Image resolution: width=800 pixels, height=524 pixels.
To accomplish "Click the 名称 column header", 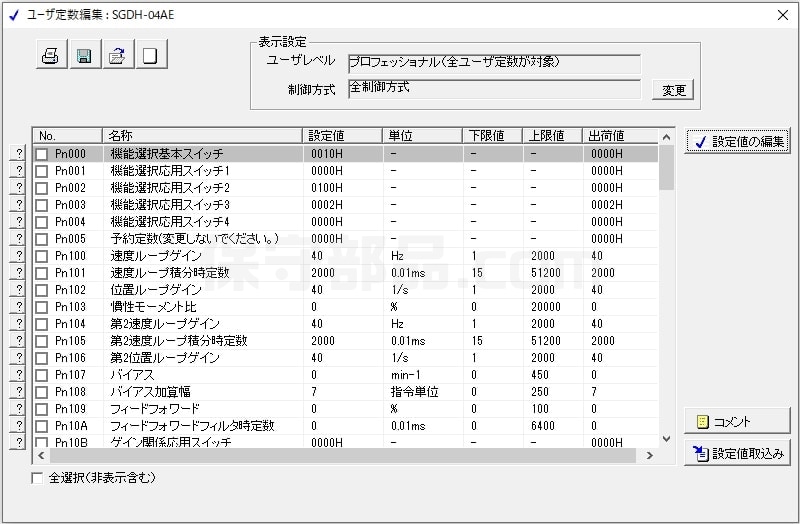I will [202, 136].
